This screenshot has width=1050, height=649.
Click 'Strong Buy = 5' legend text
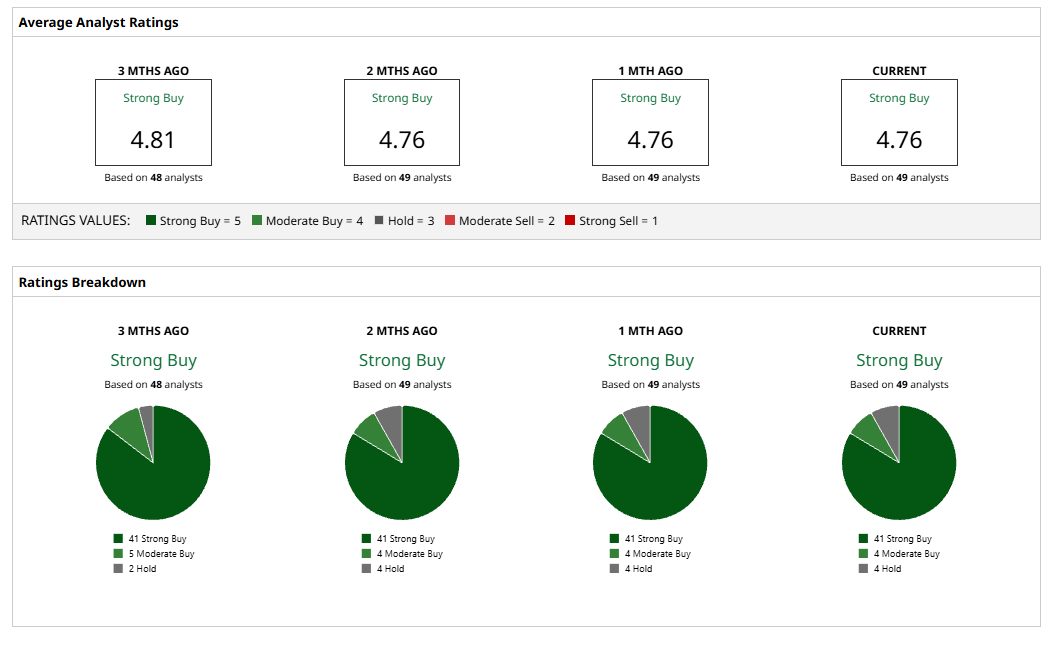200,221
